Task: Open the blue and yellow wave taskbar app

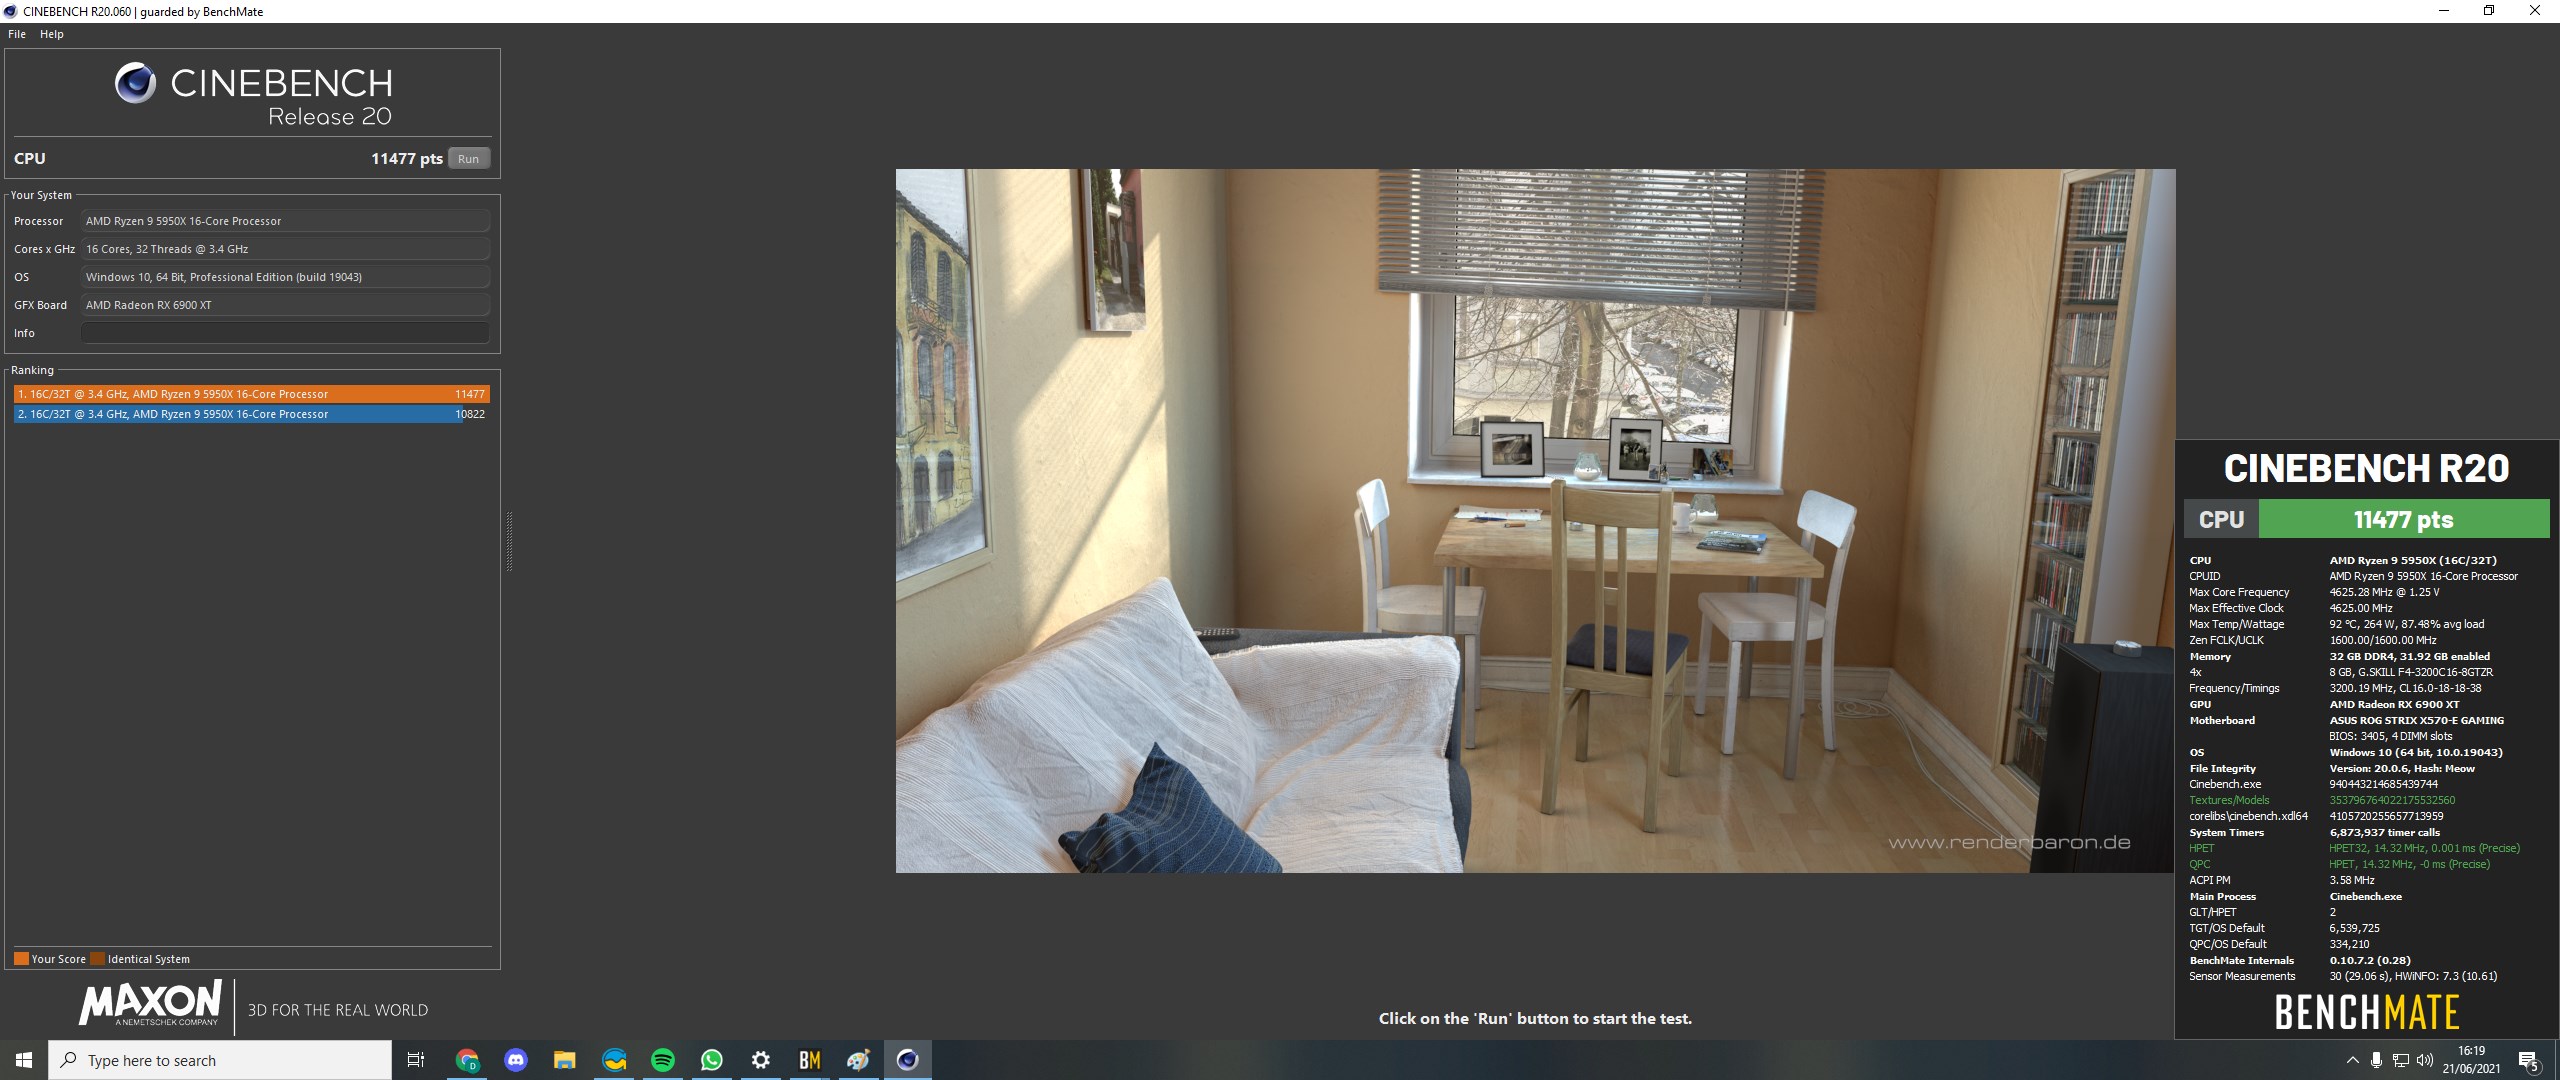Action: point(614,1060)
